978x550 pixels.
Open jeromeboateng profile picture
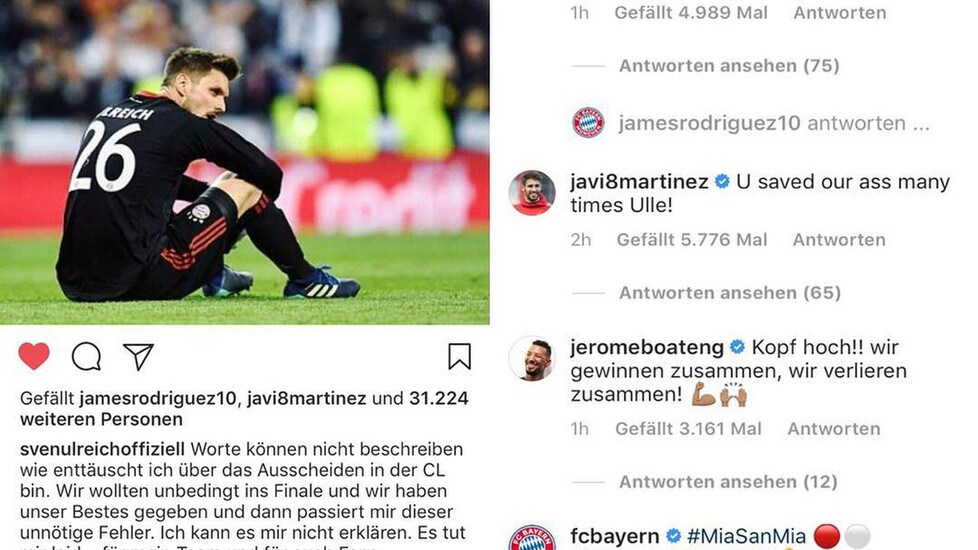click(532, 358)
